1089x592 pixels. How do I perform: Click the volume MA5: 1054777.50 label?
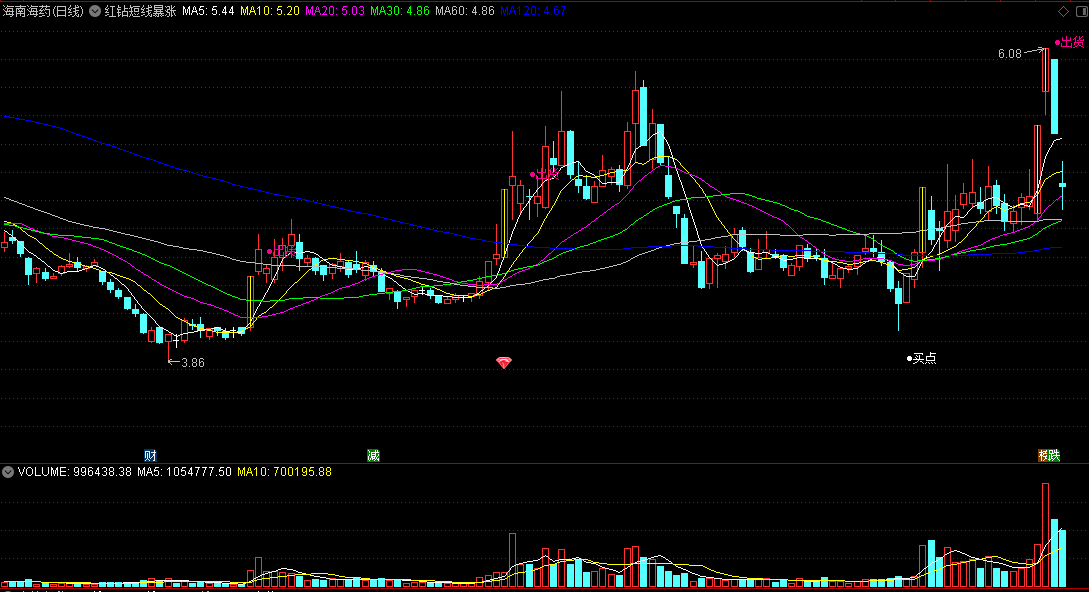click(x=184, y=472)
